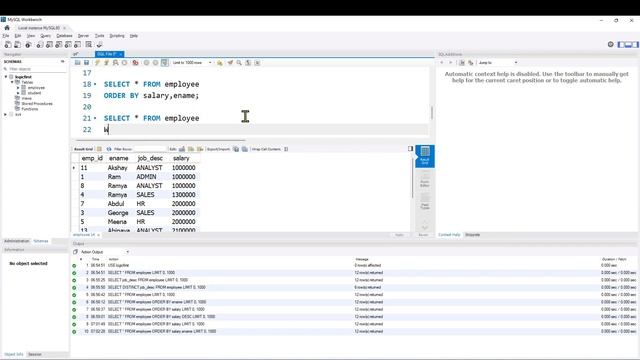This screenshot has height=360, width=640.
Task: Click the commit transaction icon
Action: [x=146, y=62]
